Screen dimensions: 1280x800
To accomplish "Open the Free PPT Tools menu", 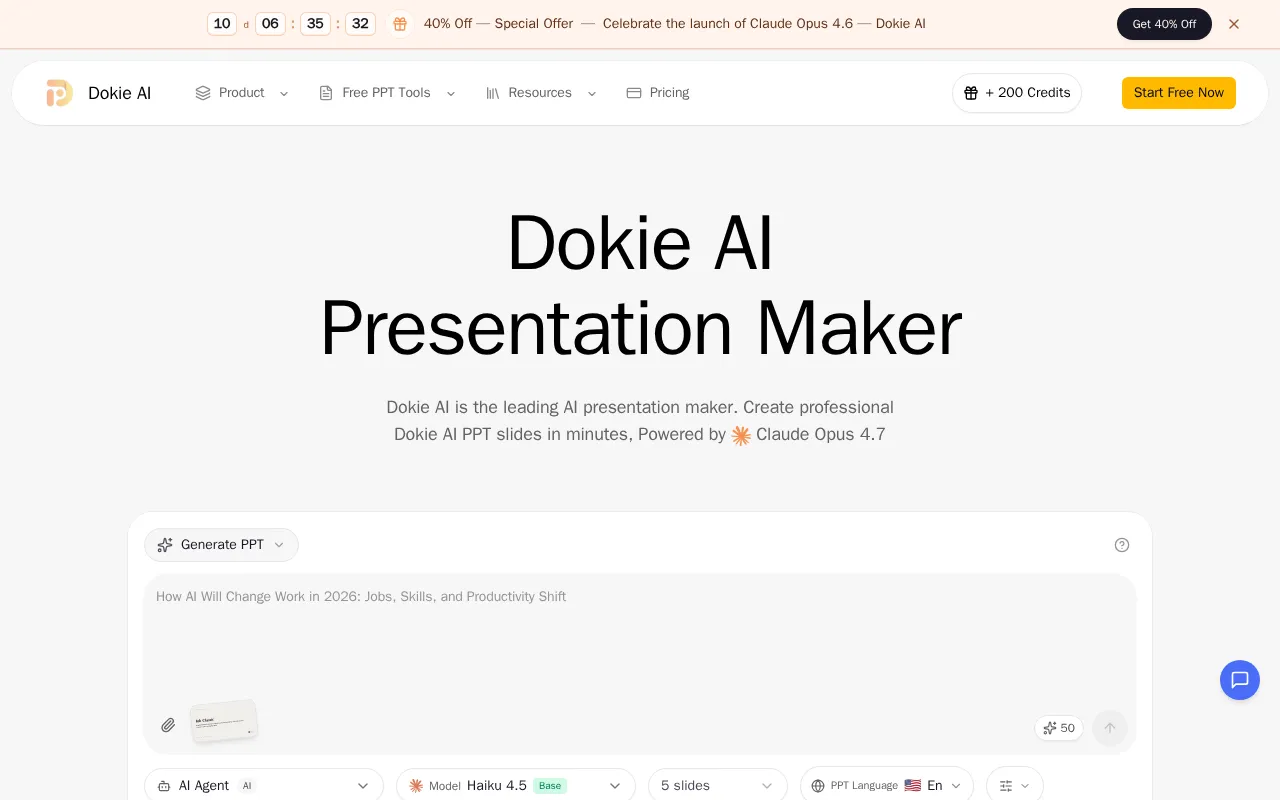I will [x=386, y=93].
